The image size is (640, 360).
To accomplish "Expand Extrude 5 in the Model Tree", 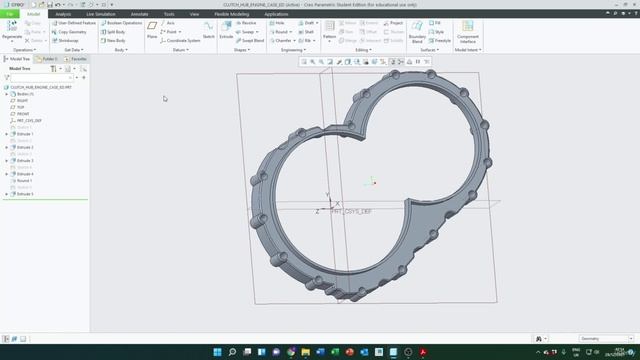I will click(x=7, y=194).
